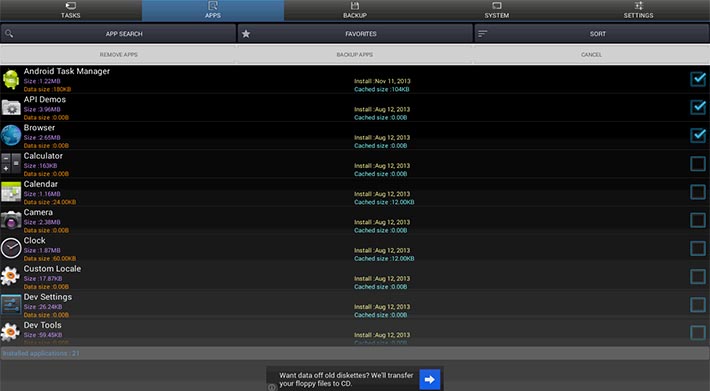Click the API Demos folder icon

pos(11,107)
